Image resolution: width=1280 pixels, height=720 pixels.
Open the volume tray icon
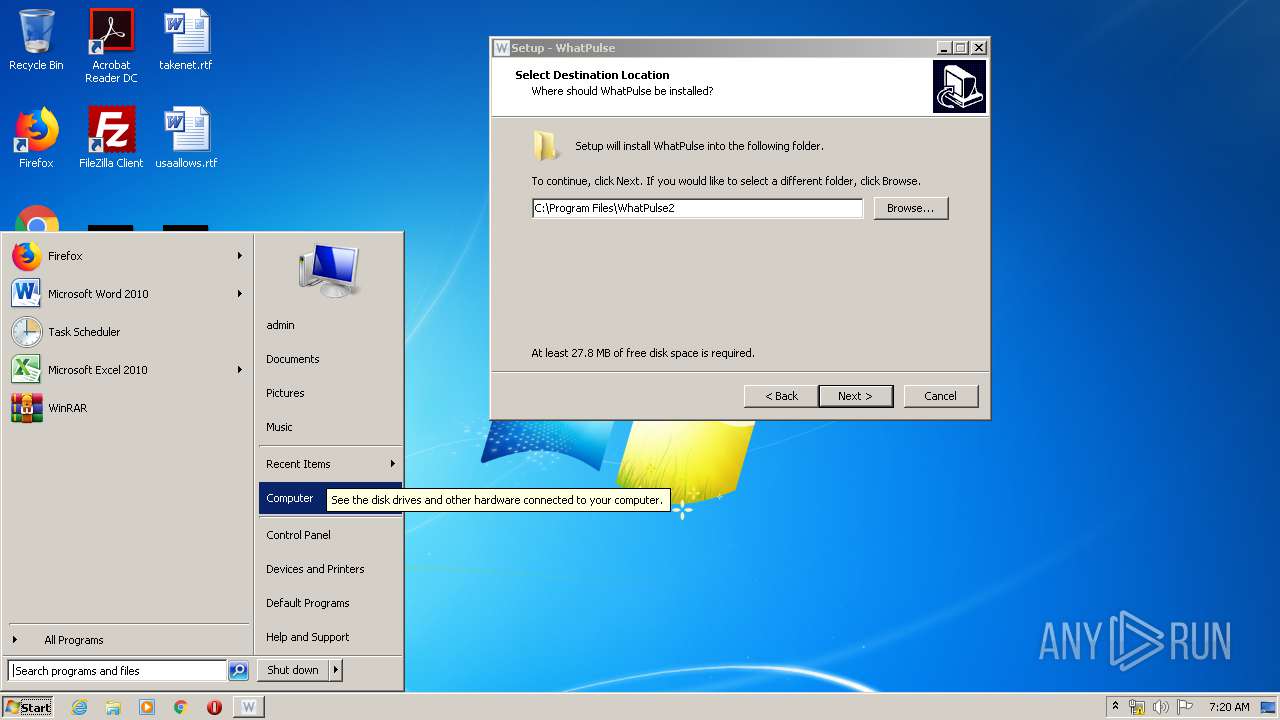pos(1161,707)
